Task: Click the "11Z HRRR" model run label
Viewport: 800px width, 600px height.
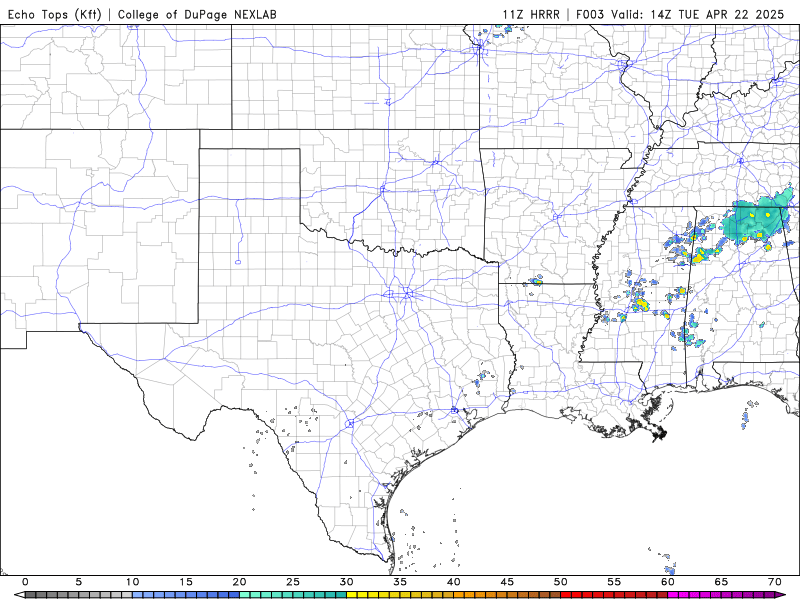Action: coord(531,14)
